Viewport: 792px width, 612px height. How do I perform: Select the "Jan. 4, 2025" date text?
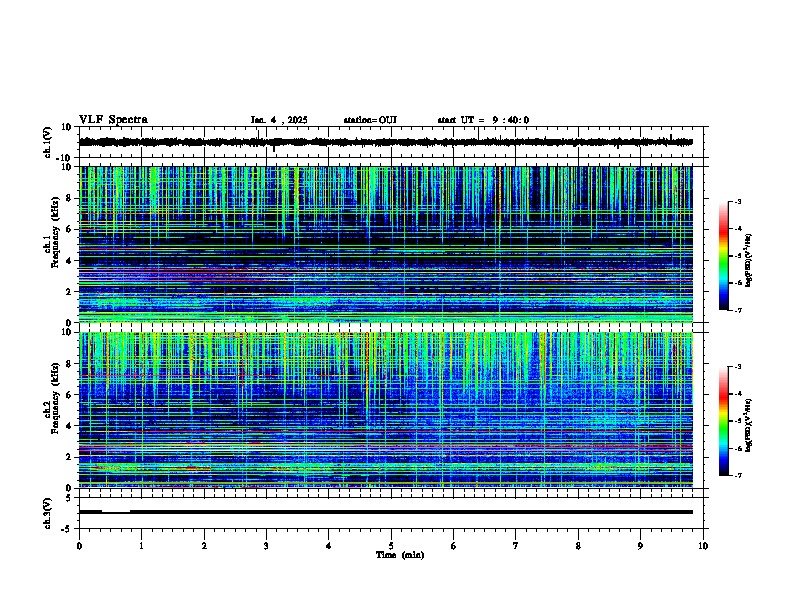[279, 120]
